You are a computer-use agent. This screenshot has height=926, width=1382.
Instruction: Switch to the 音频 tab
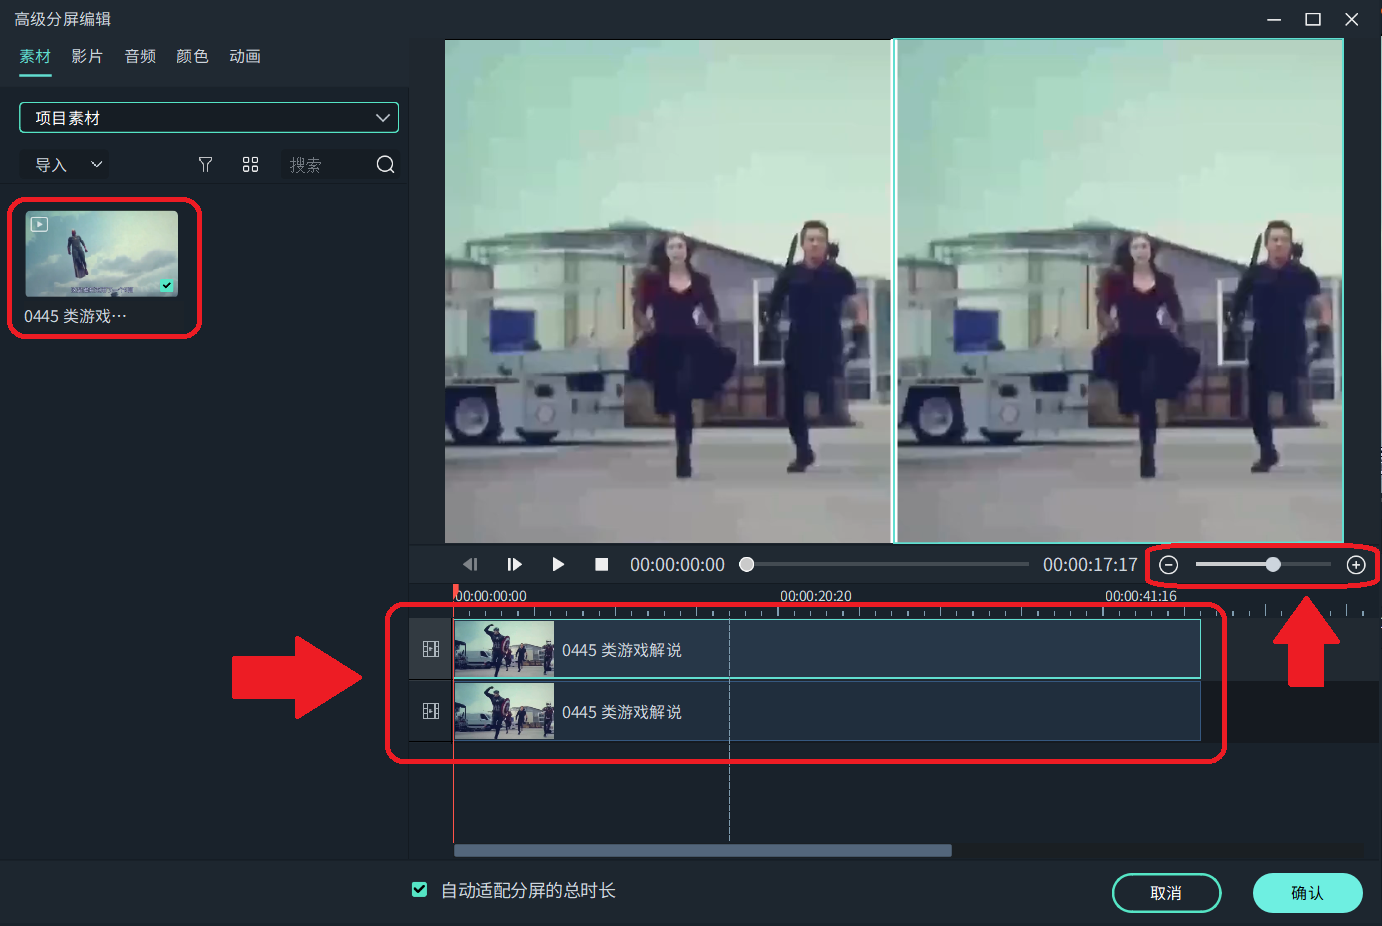click(140, 57)
